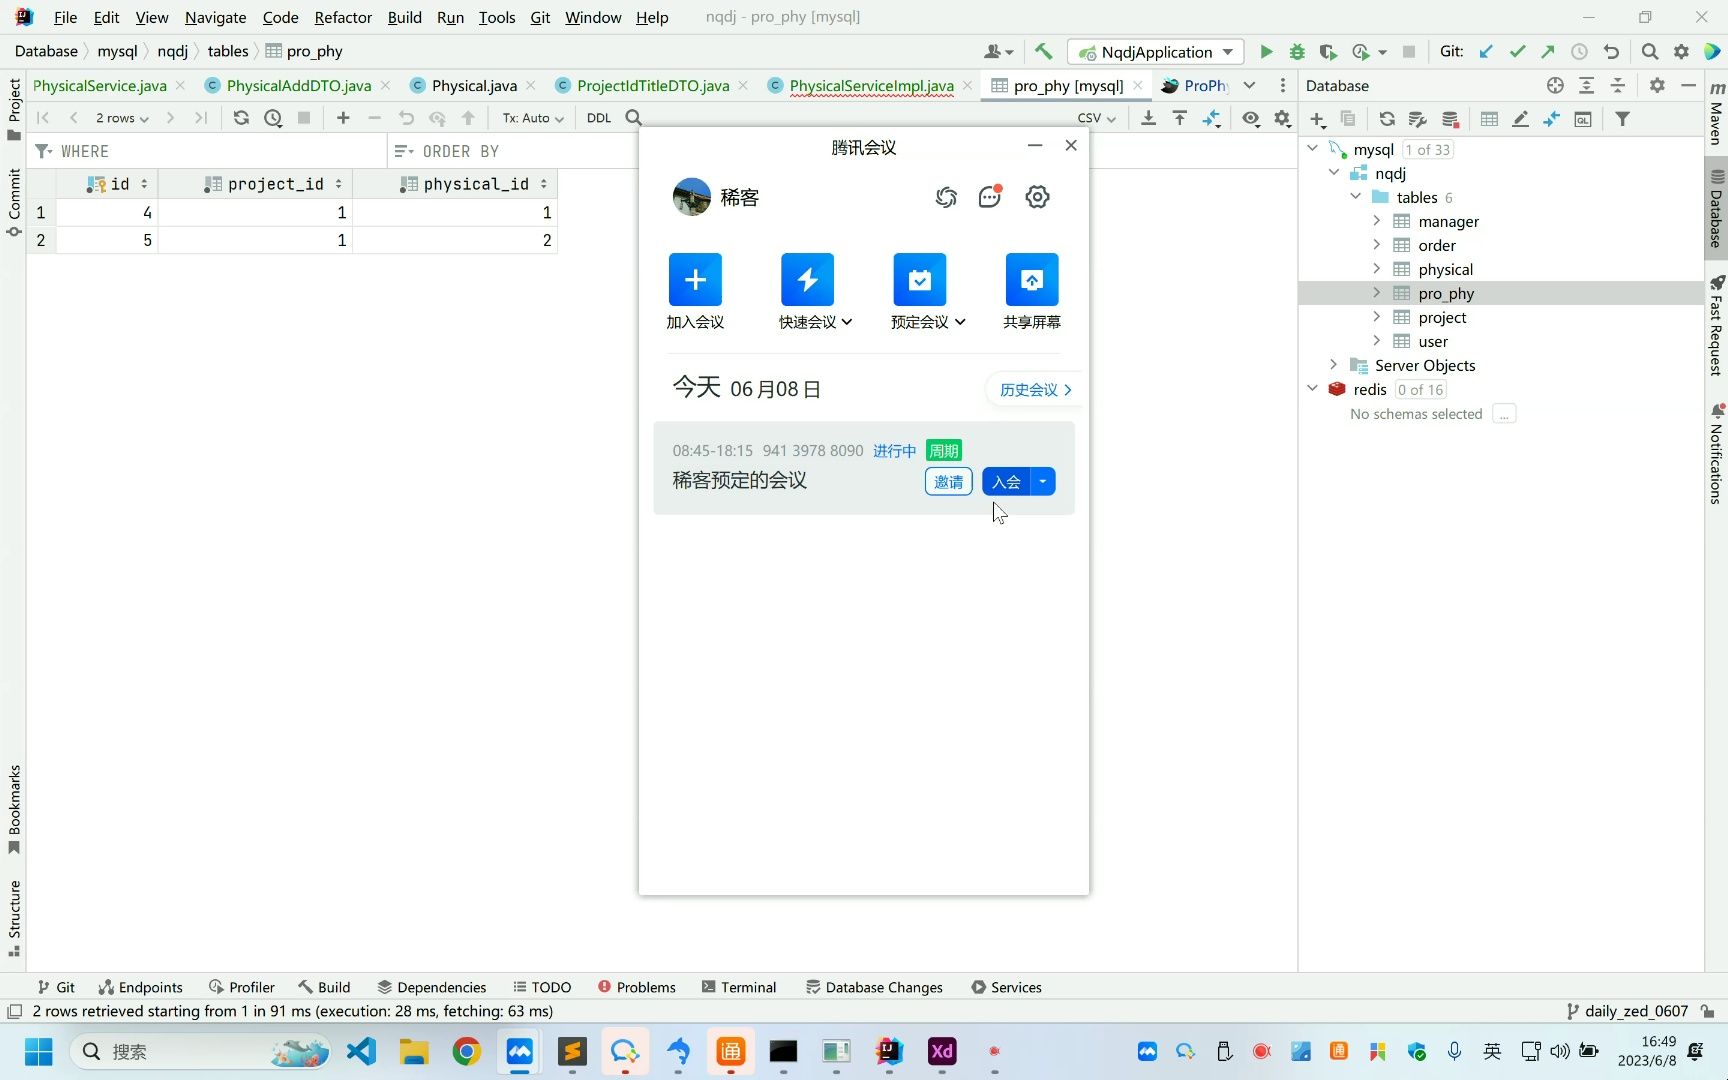Open 2 rows page size dropdown
Image resolution: width=1728 pixels, height=1080 pixels.
(x=122, y=118)
